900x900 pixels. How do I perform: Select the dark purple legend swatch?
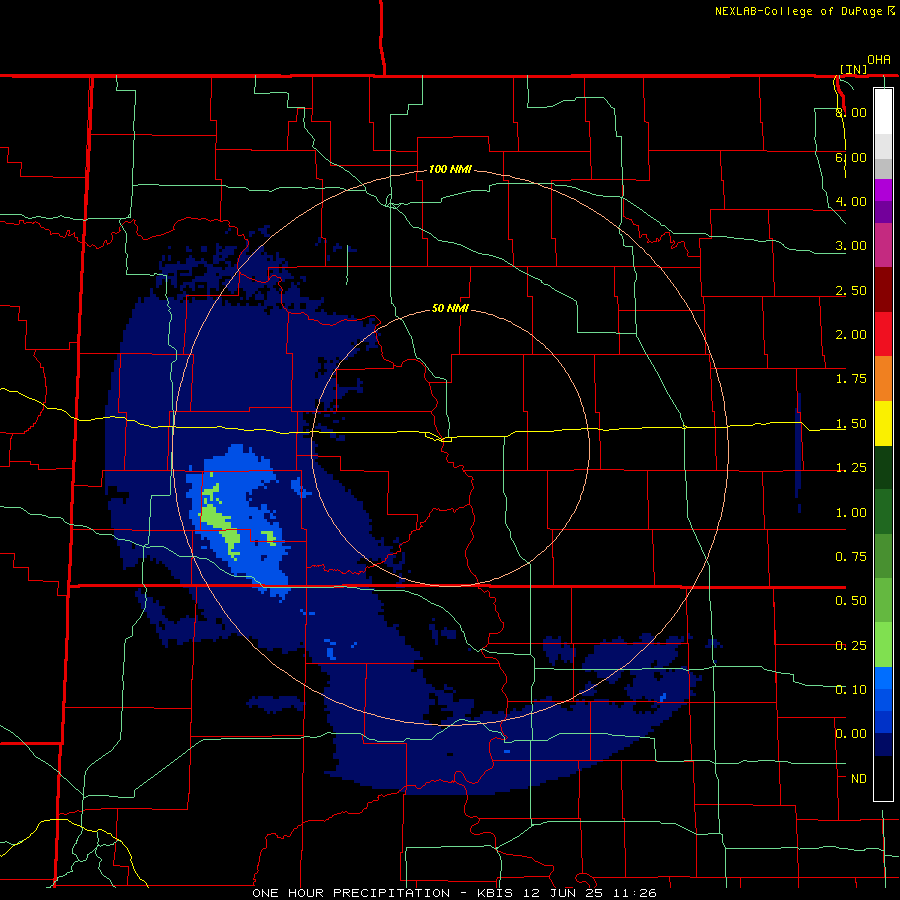(x=883, y=212)
